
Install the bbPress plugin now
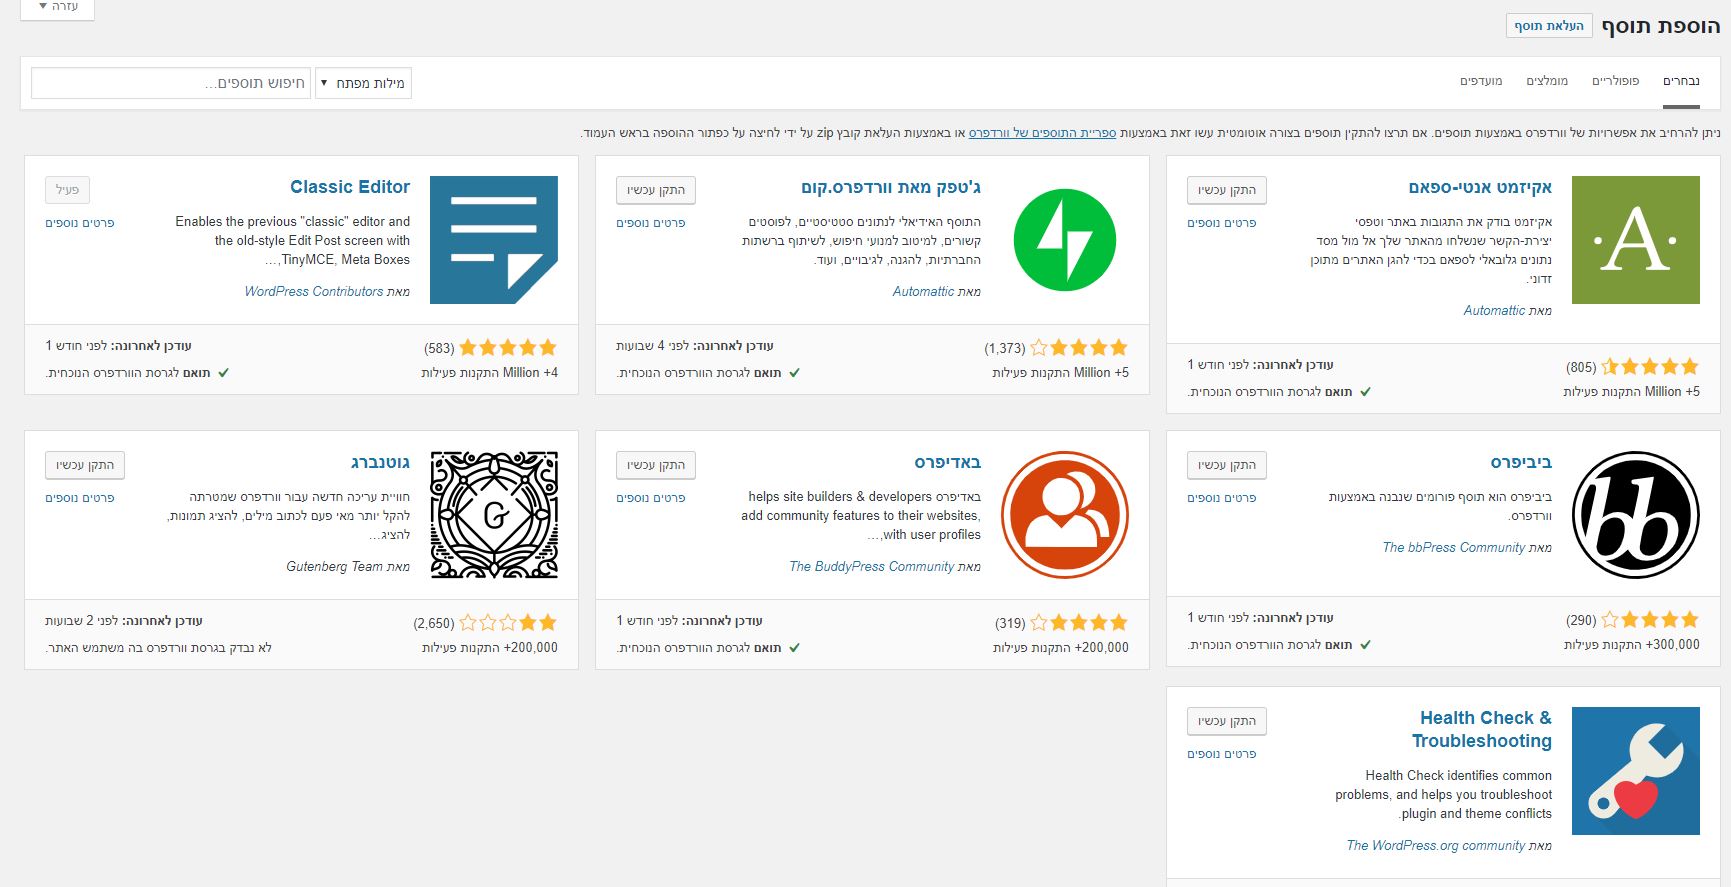(1227, 465)
